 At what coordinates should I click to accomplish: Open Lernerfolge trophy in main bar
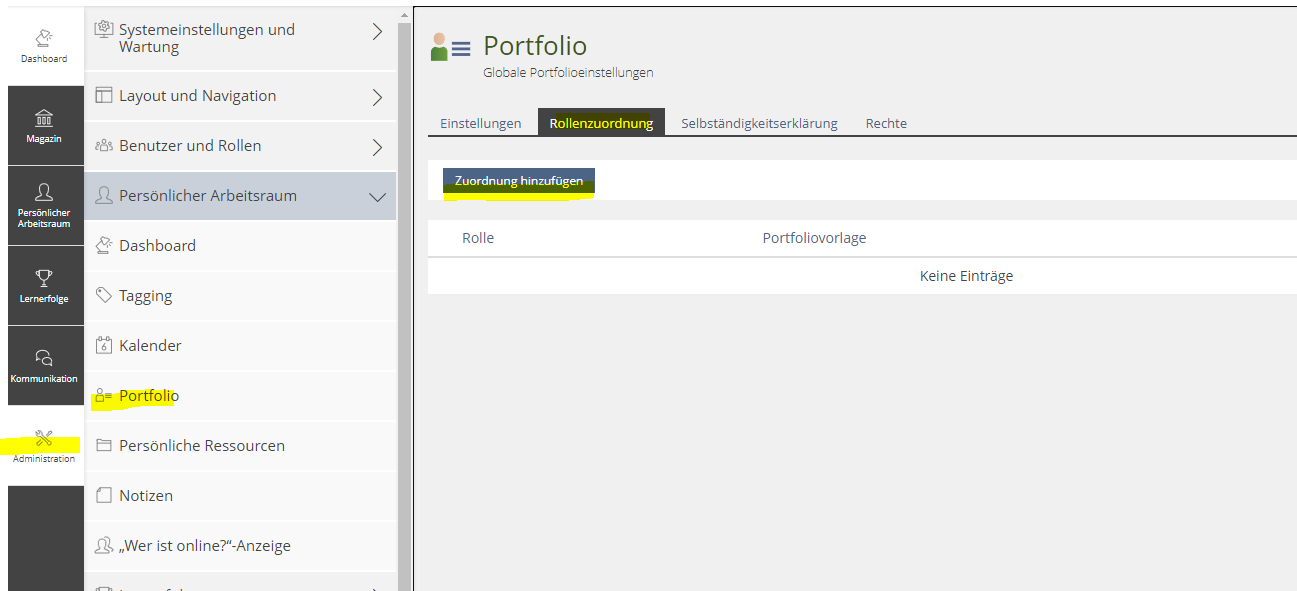(x=44, y=285)
